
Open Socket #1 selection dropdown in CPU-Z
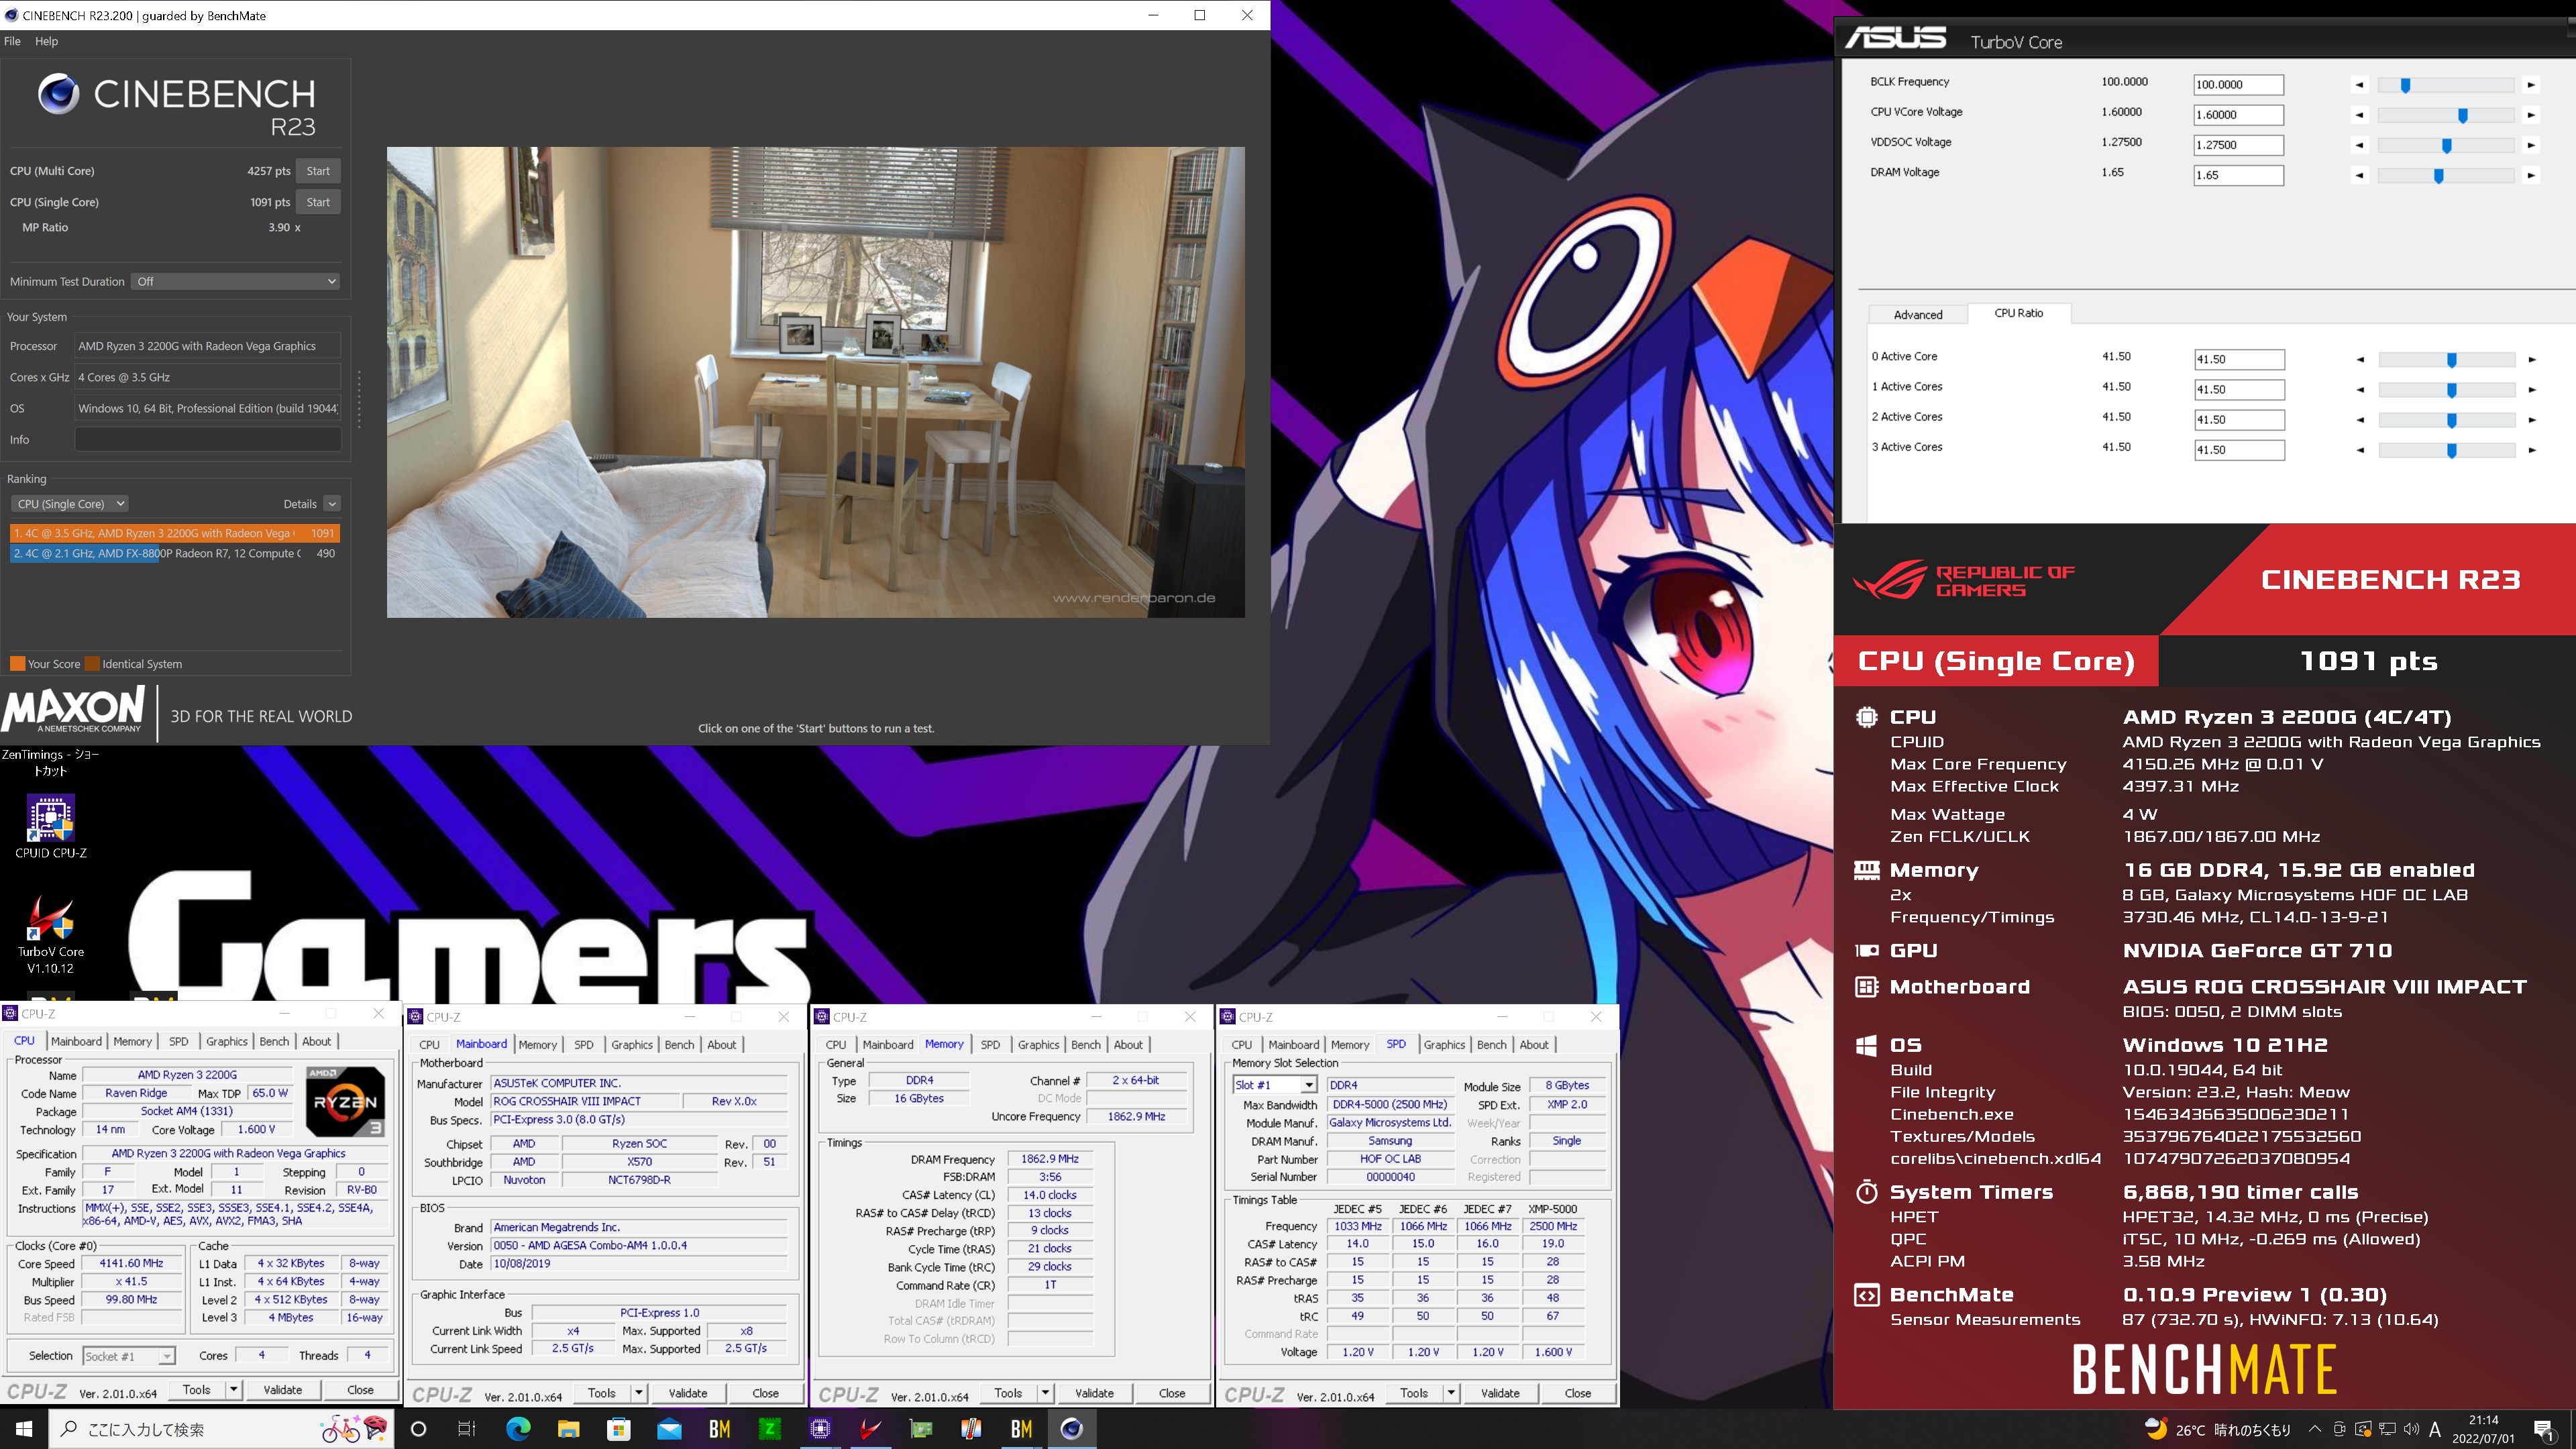pyautogui.click(x=128, y=1356)
